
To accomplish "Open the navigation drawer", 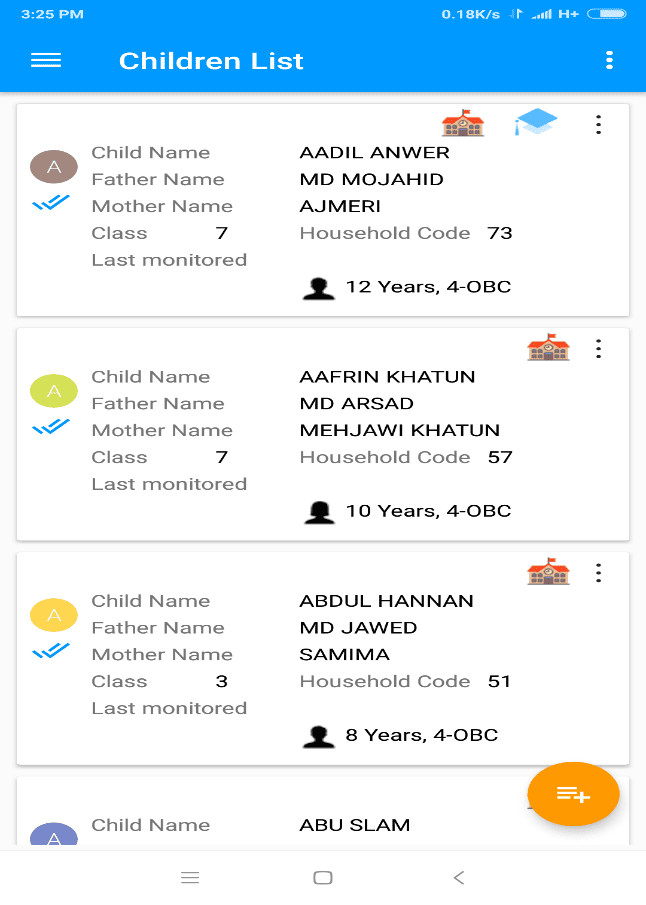I will pos(46,60).
